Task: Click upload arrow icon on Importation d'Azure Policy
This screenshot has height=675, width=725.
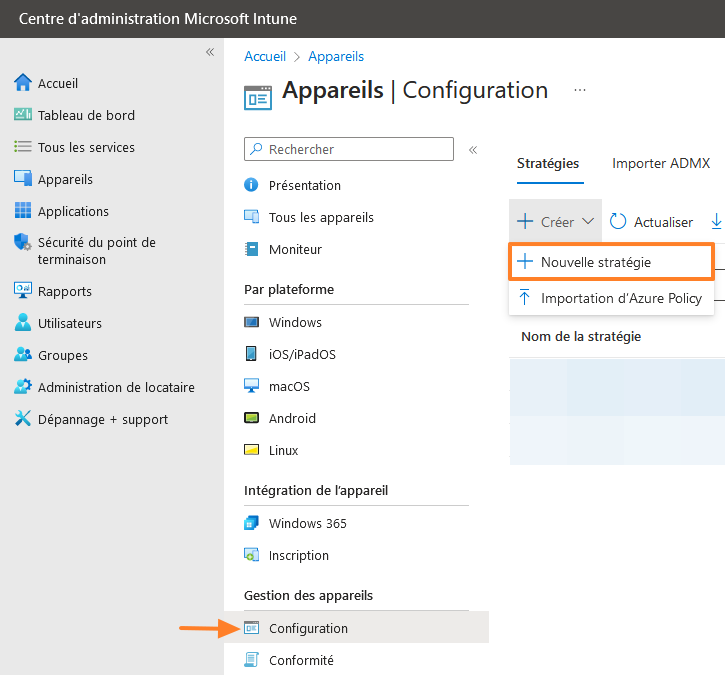Action: (x=524, y=297)
